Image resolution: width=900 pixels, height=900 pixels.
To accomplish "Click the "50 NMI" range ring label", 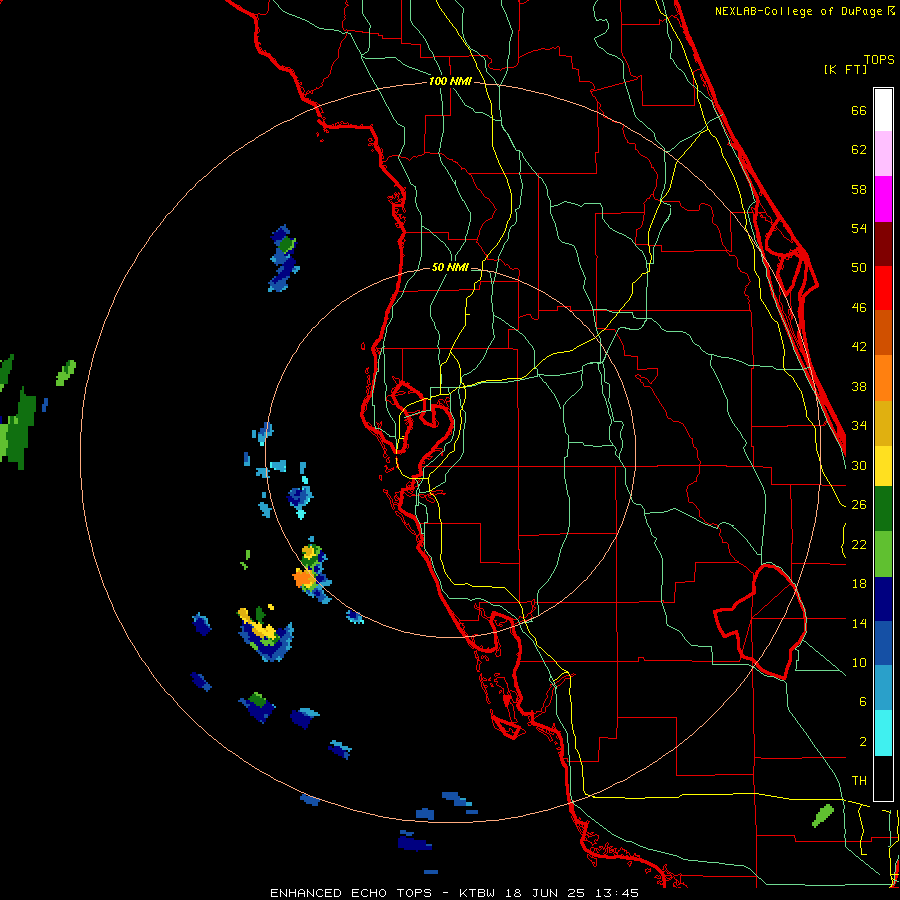I will point(450,267).
